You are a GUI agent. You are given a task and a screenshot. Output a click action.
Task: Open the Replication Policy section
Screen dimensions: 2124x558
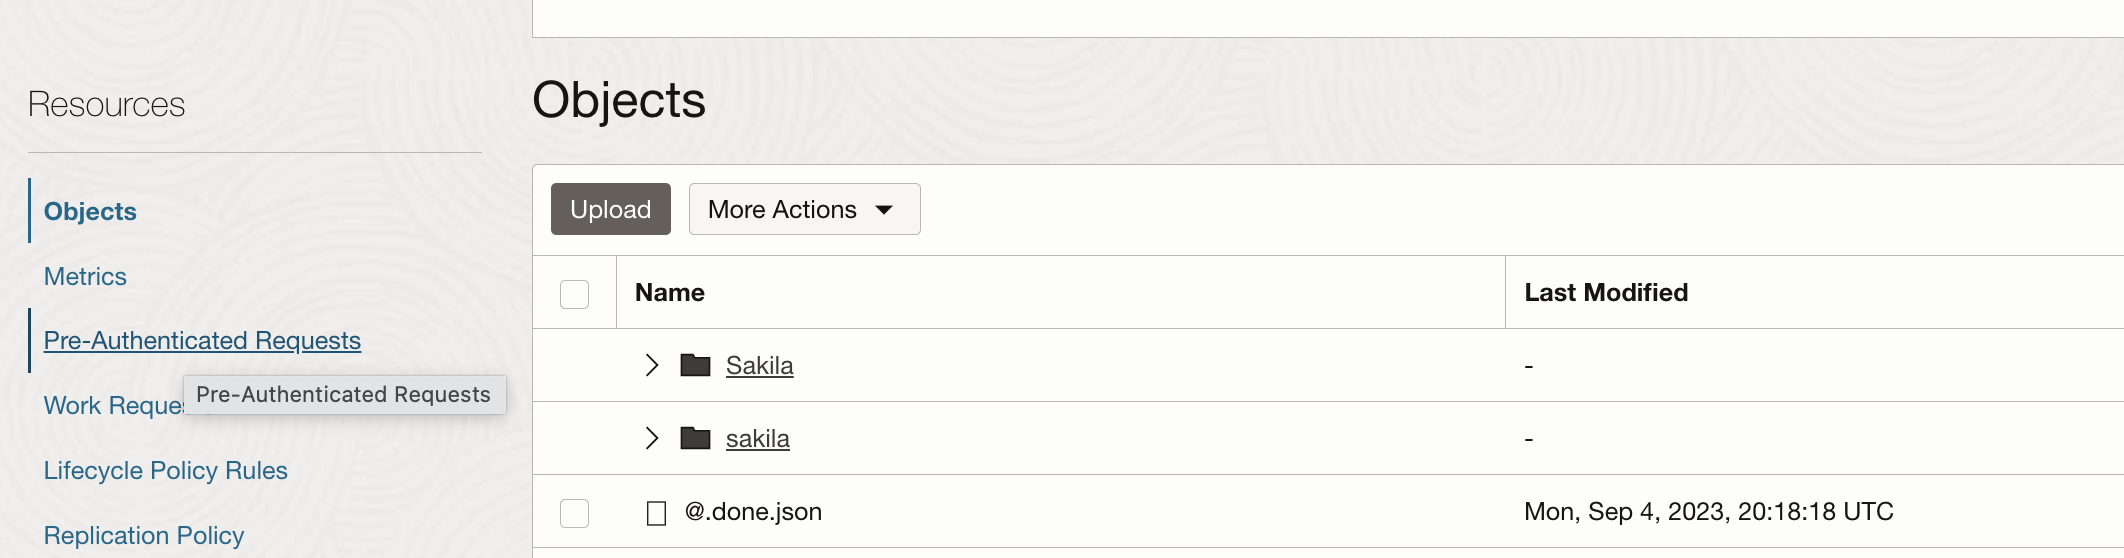(x=144, y=535)
